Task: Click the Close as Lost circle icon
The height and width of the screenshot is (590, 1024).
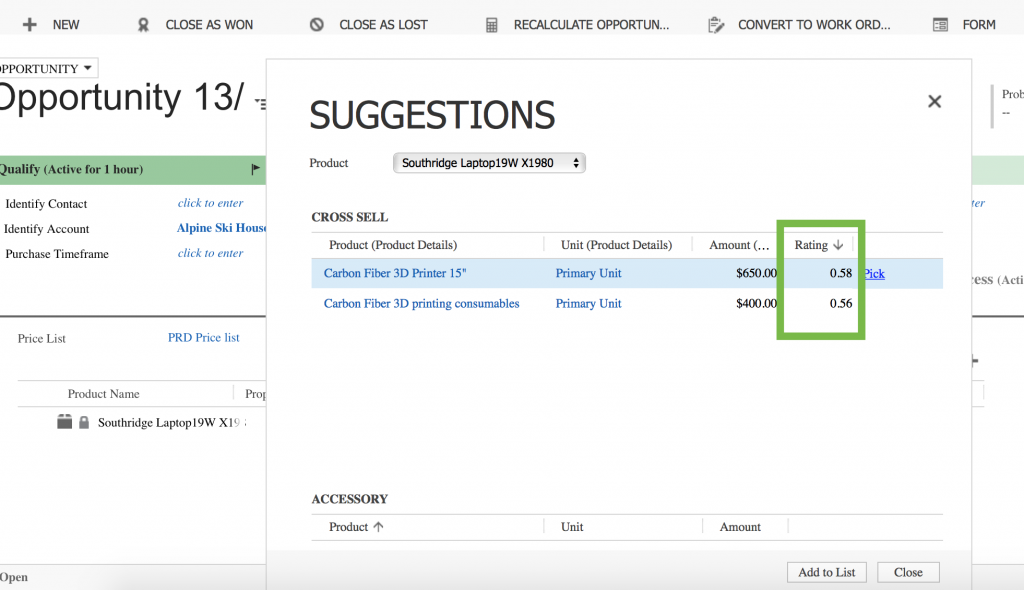Action: tap(317, 24)
